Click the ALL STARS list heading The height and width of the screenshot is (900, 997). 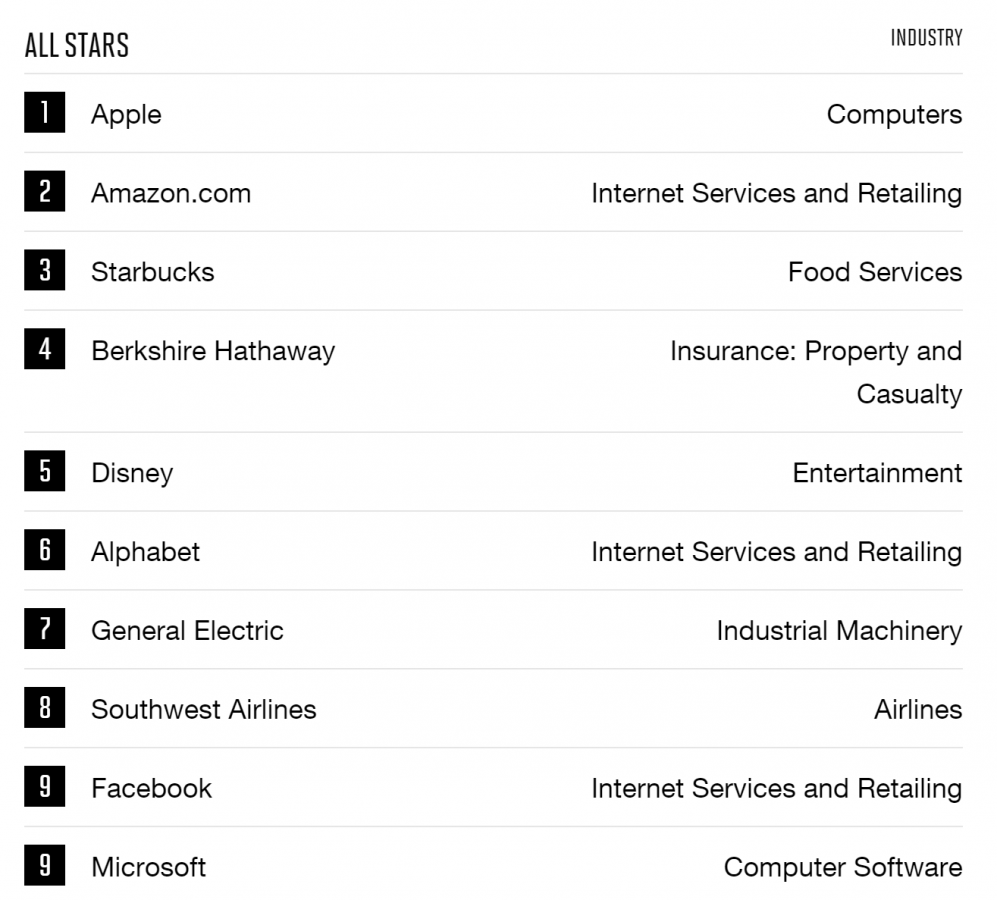[x=77, y=45]
